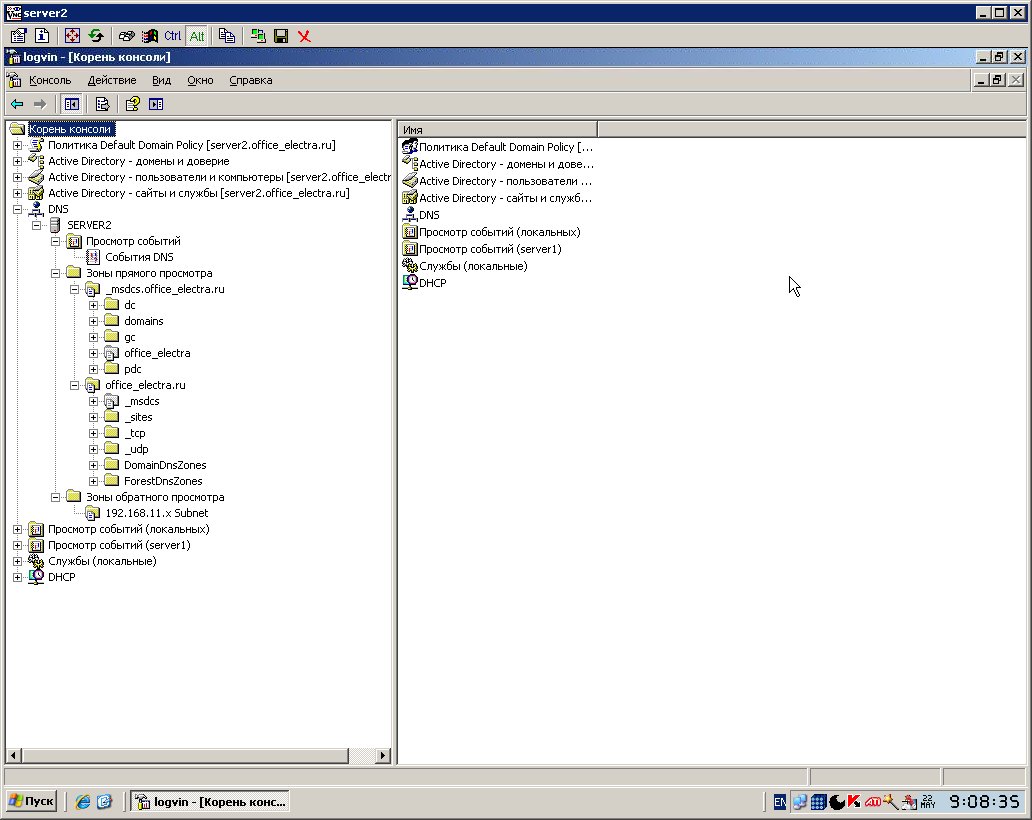Select the gc folder in tree
The width and height of the screenshot is (1032, 820).
click(x=130, y=337)
